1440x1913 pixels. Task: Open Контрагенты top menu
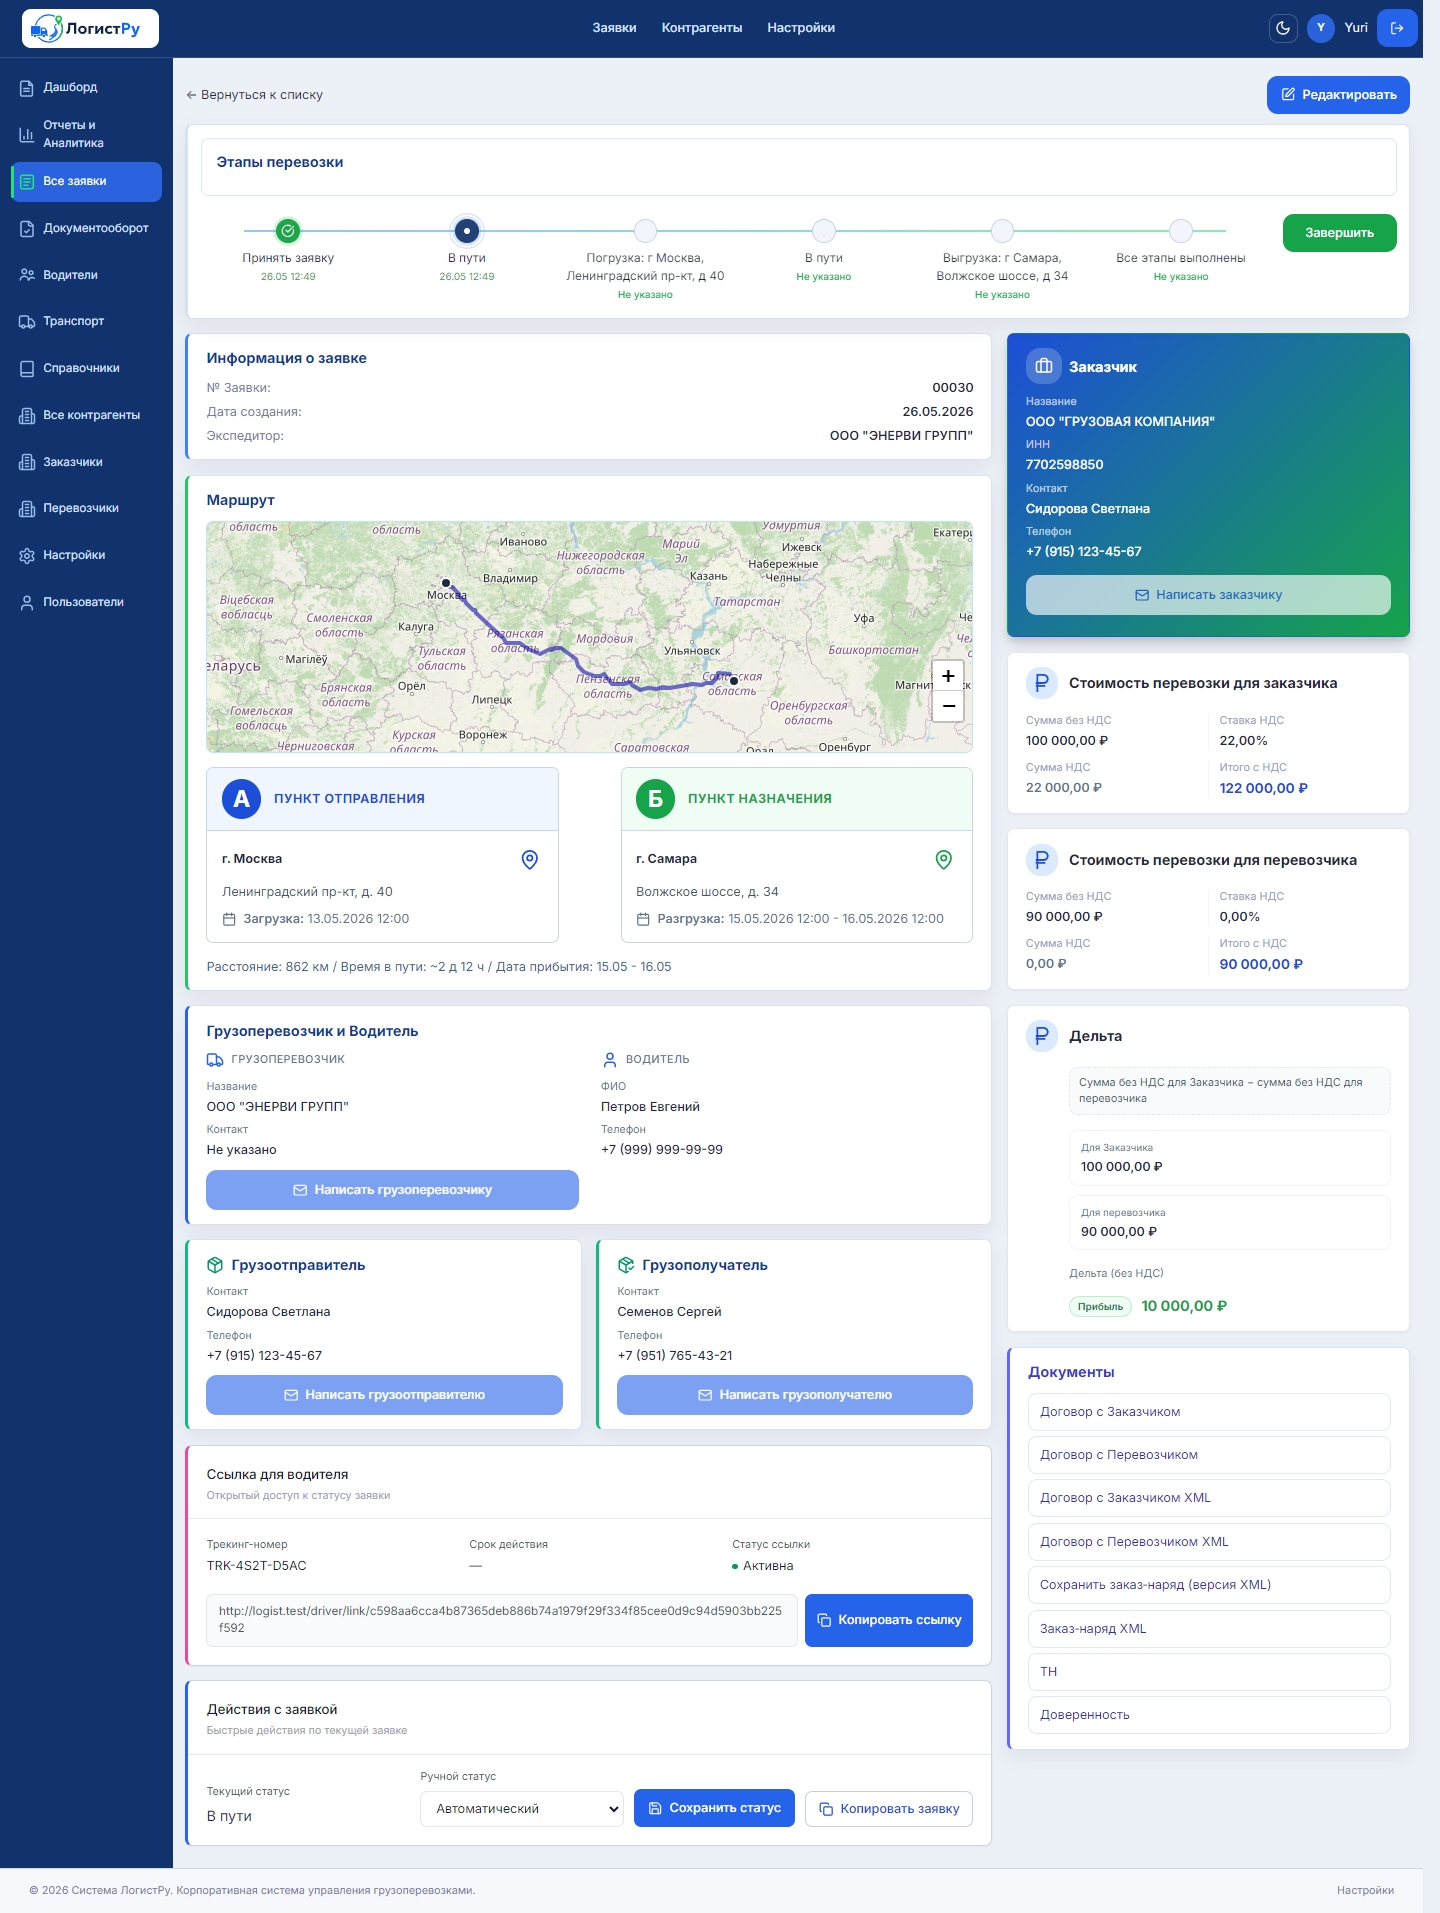(x=702, y=28)
